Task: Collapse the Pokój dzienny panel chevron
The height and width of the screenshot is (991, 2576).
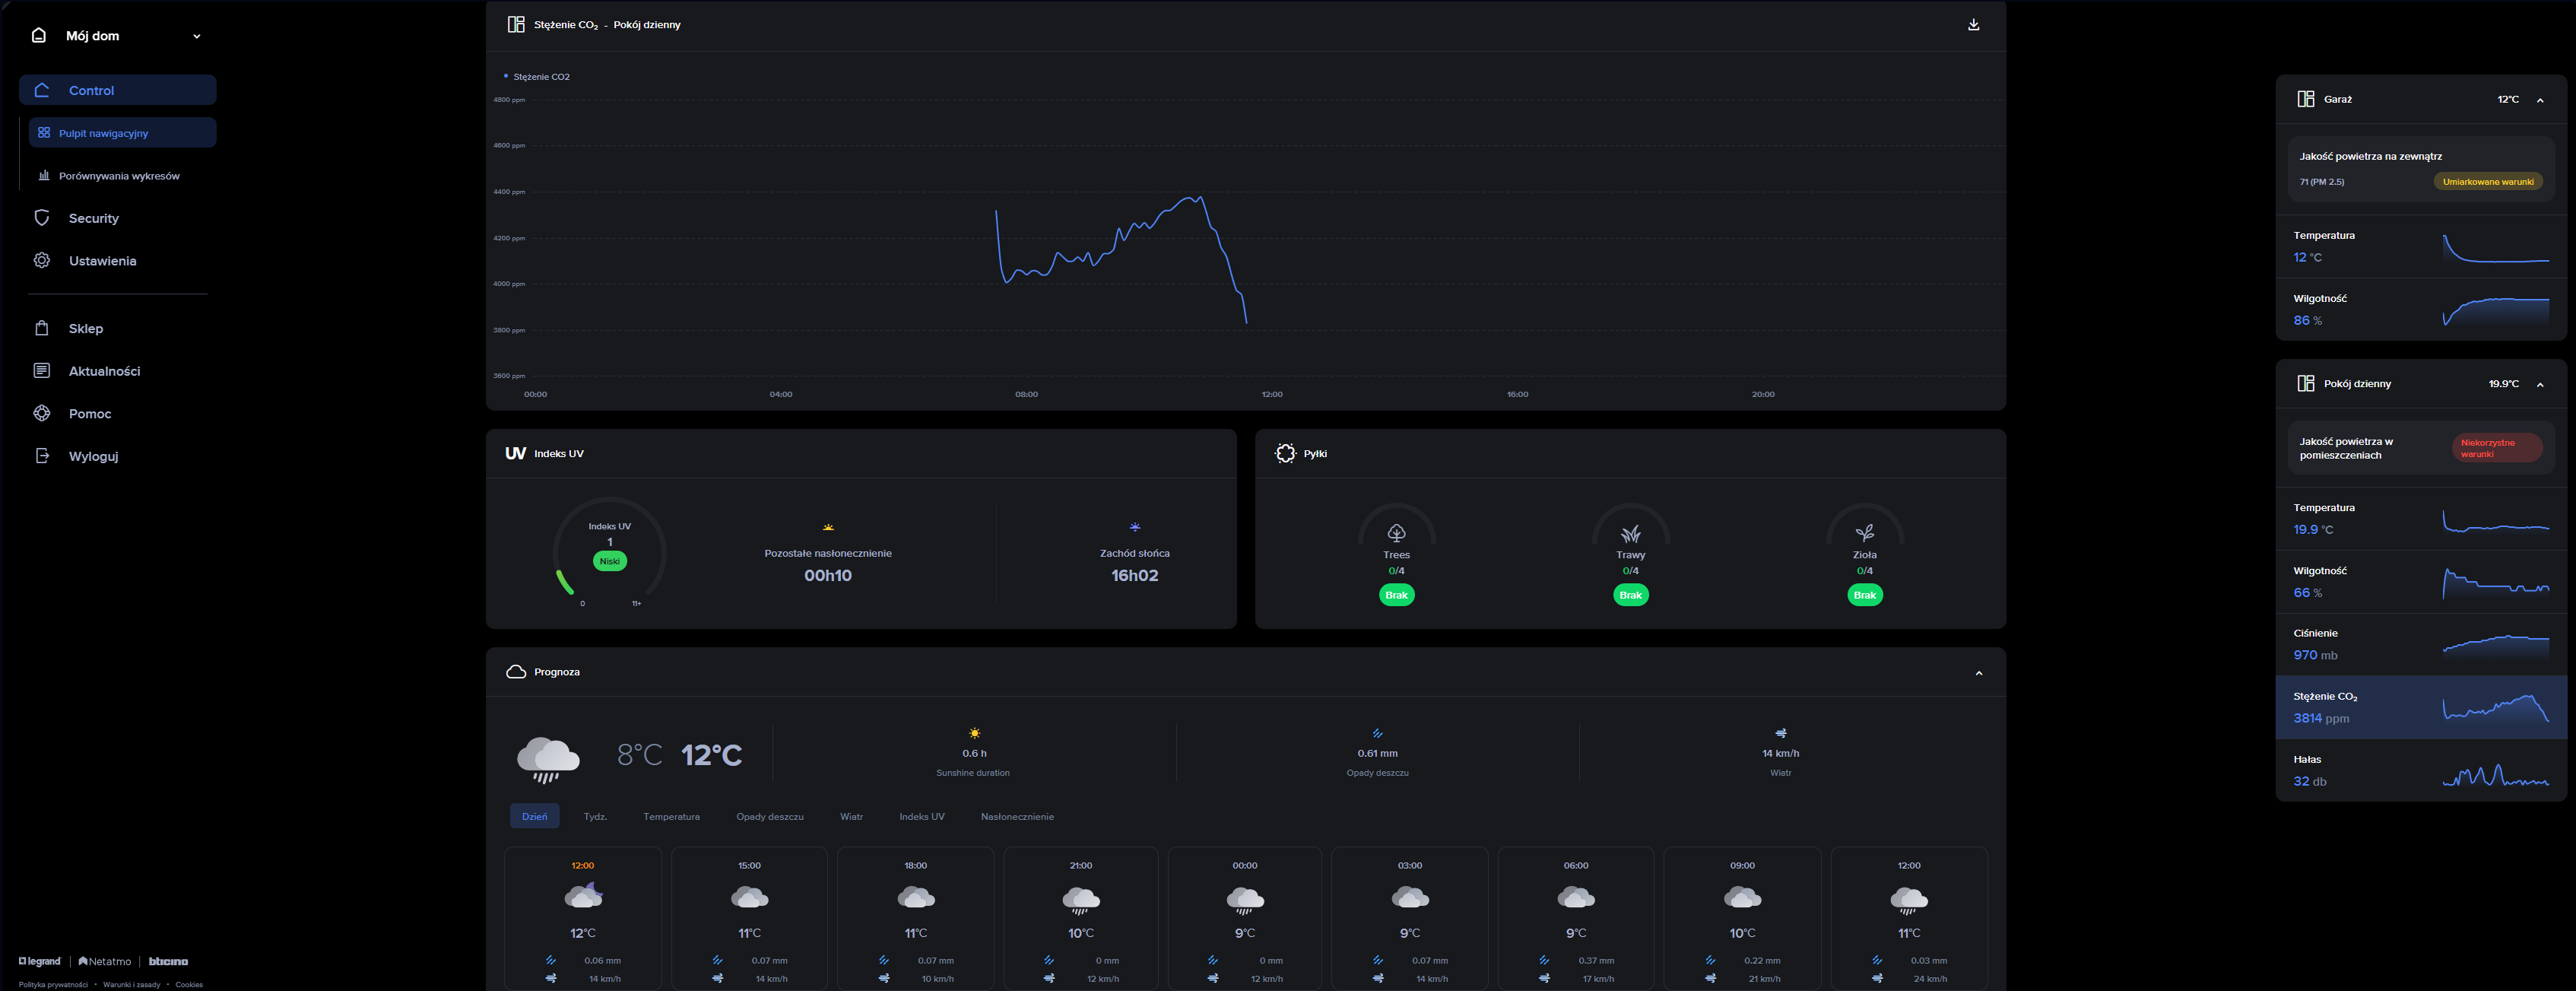Action: pyautogui.click(x=2540, y=384)
